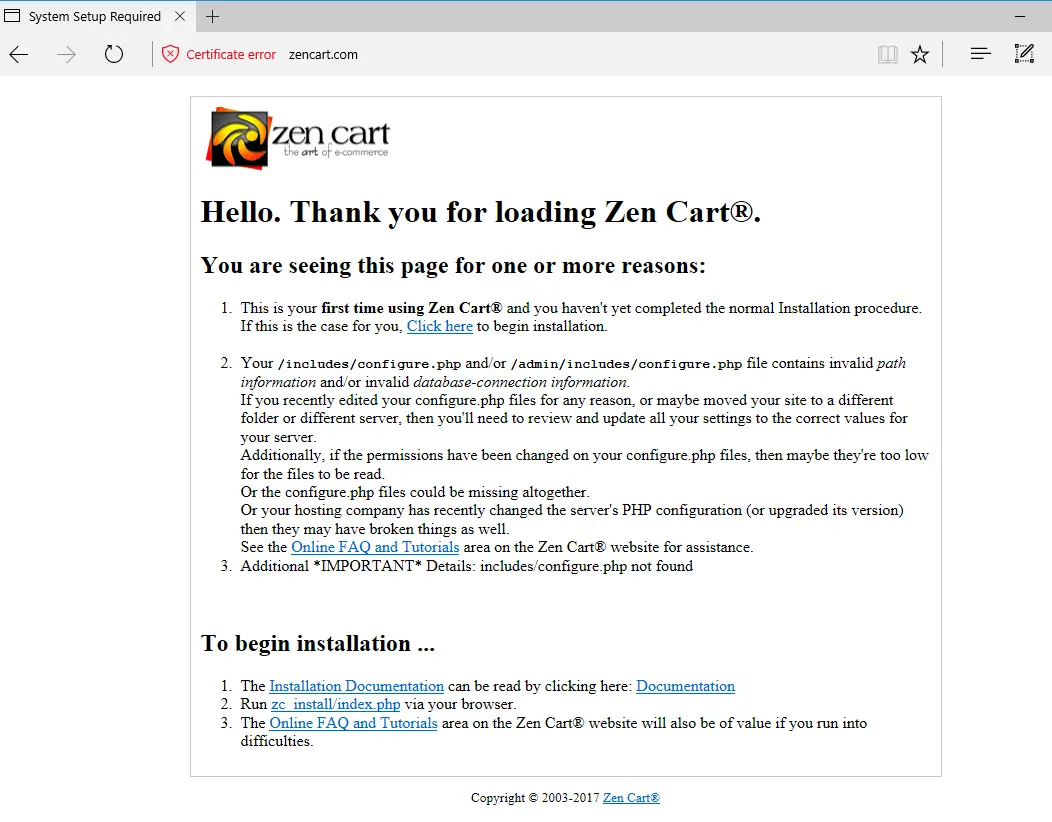Image resolution: width=1052 pixels, height=822 pixels.
Task: Add page to favorites with star icon
Action: (920, 54)
